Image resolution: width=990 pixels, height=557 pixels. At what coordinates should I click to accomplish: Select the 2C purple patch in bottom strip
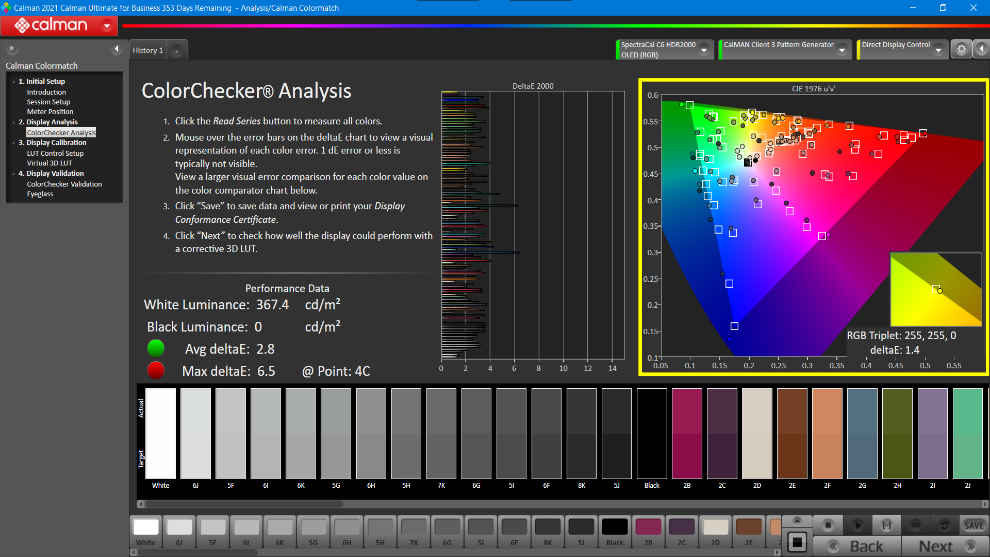(x=681, y=532)
